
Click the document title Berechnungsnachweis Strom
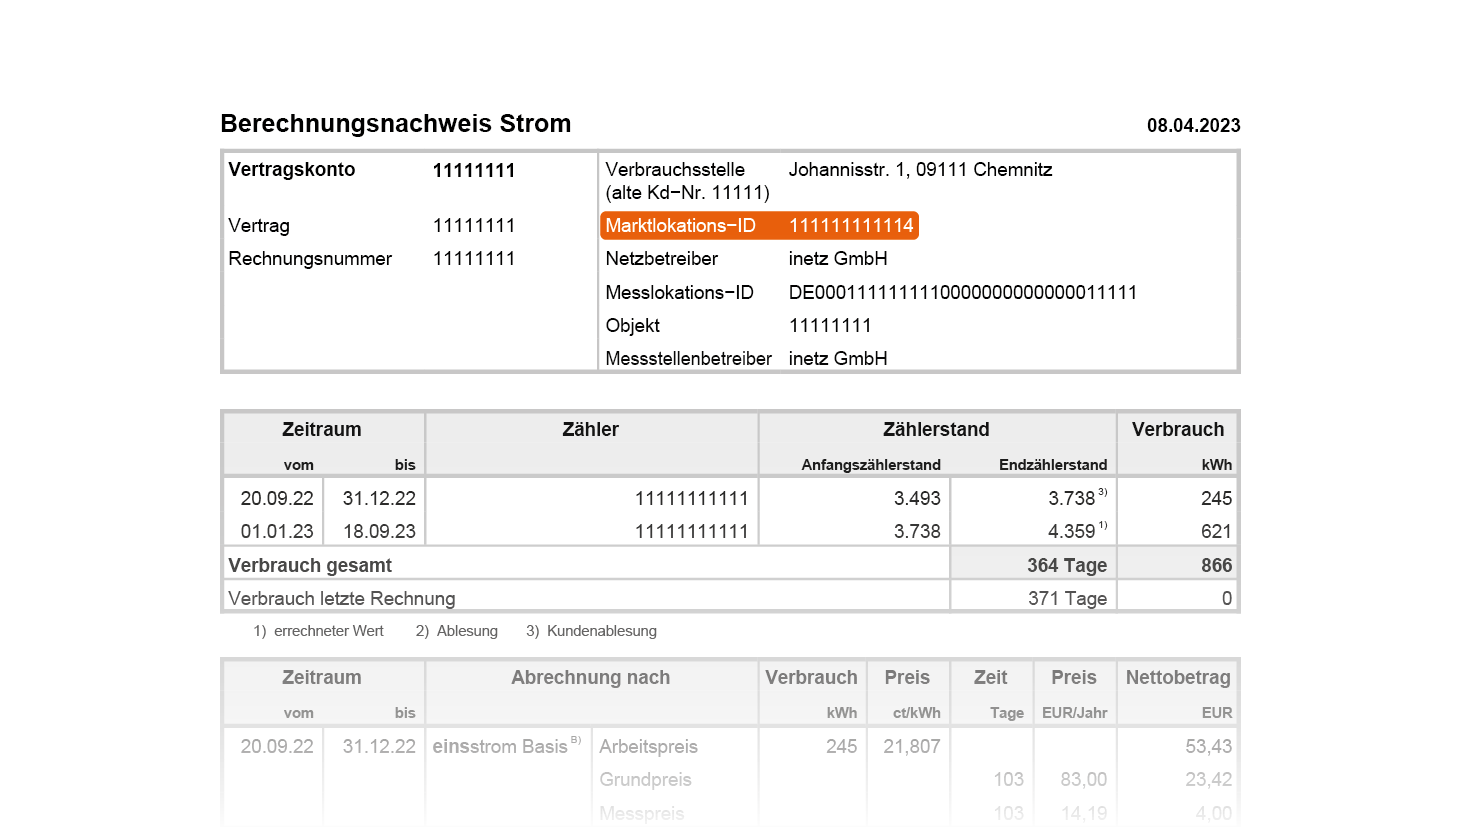395,123
